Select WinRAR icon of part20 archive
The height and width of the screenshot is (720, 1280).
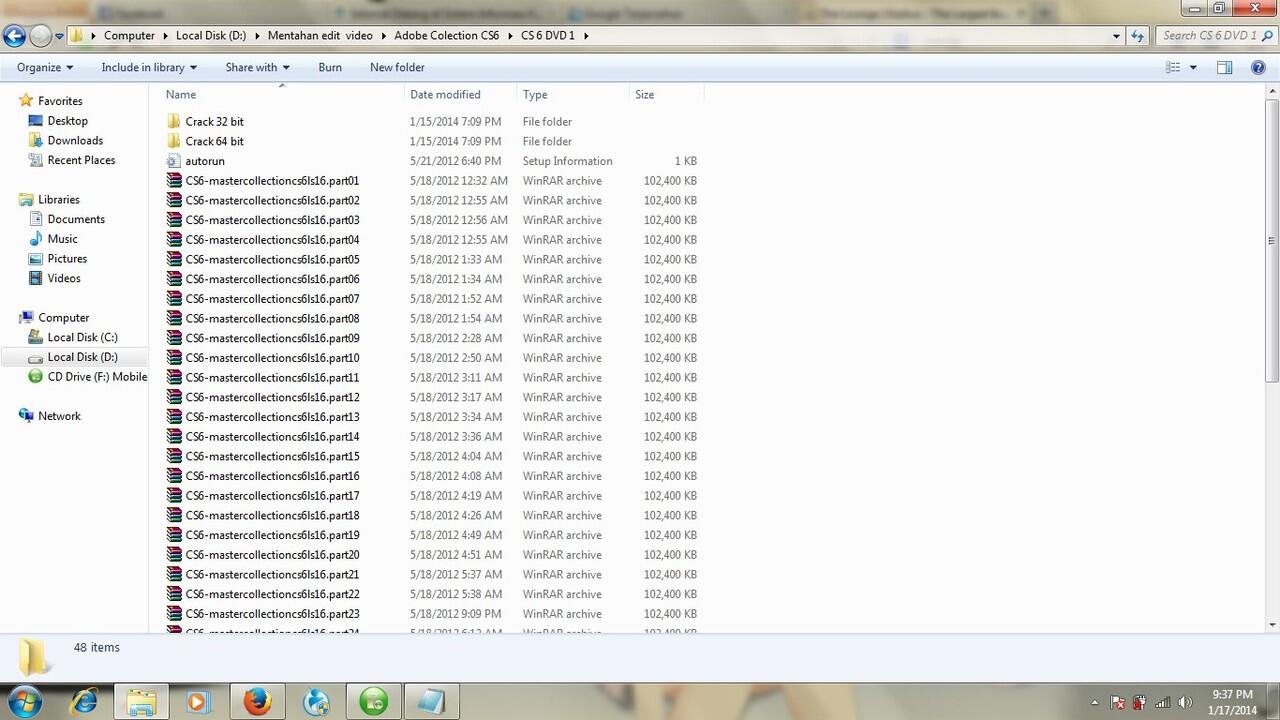click(174, 555)
